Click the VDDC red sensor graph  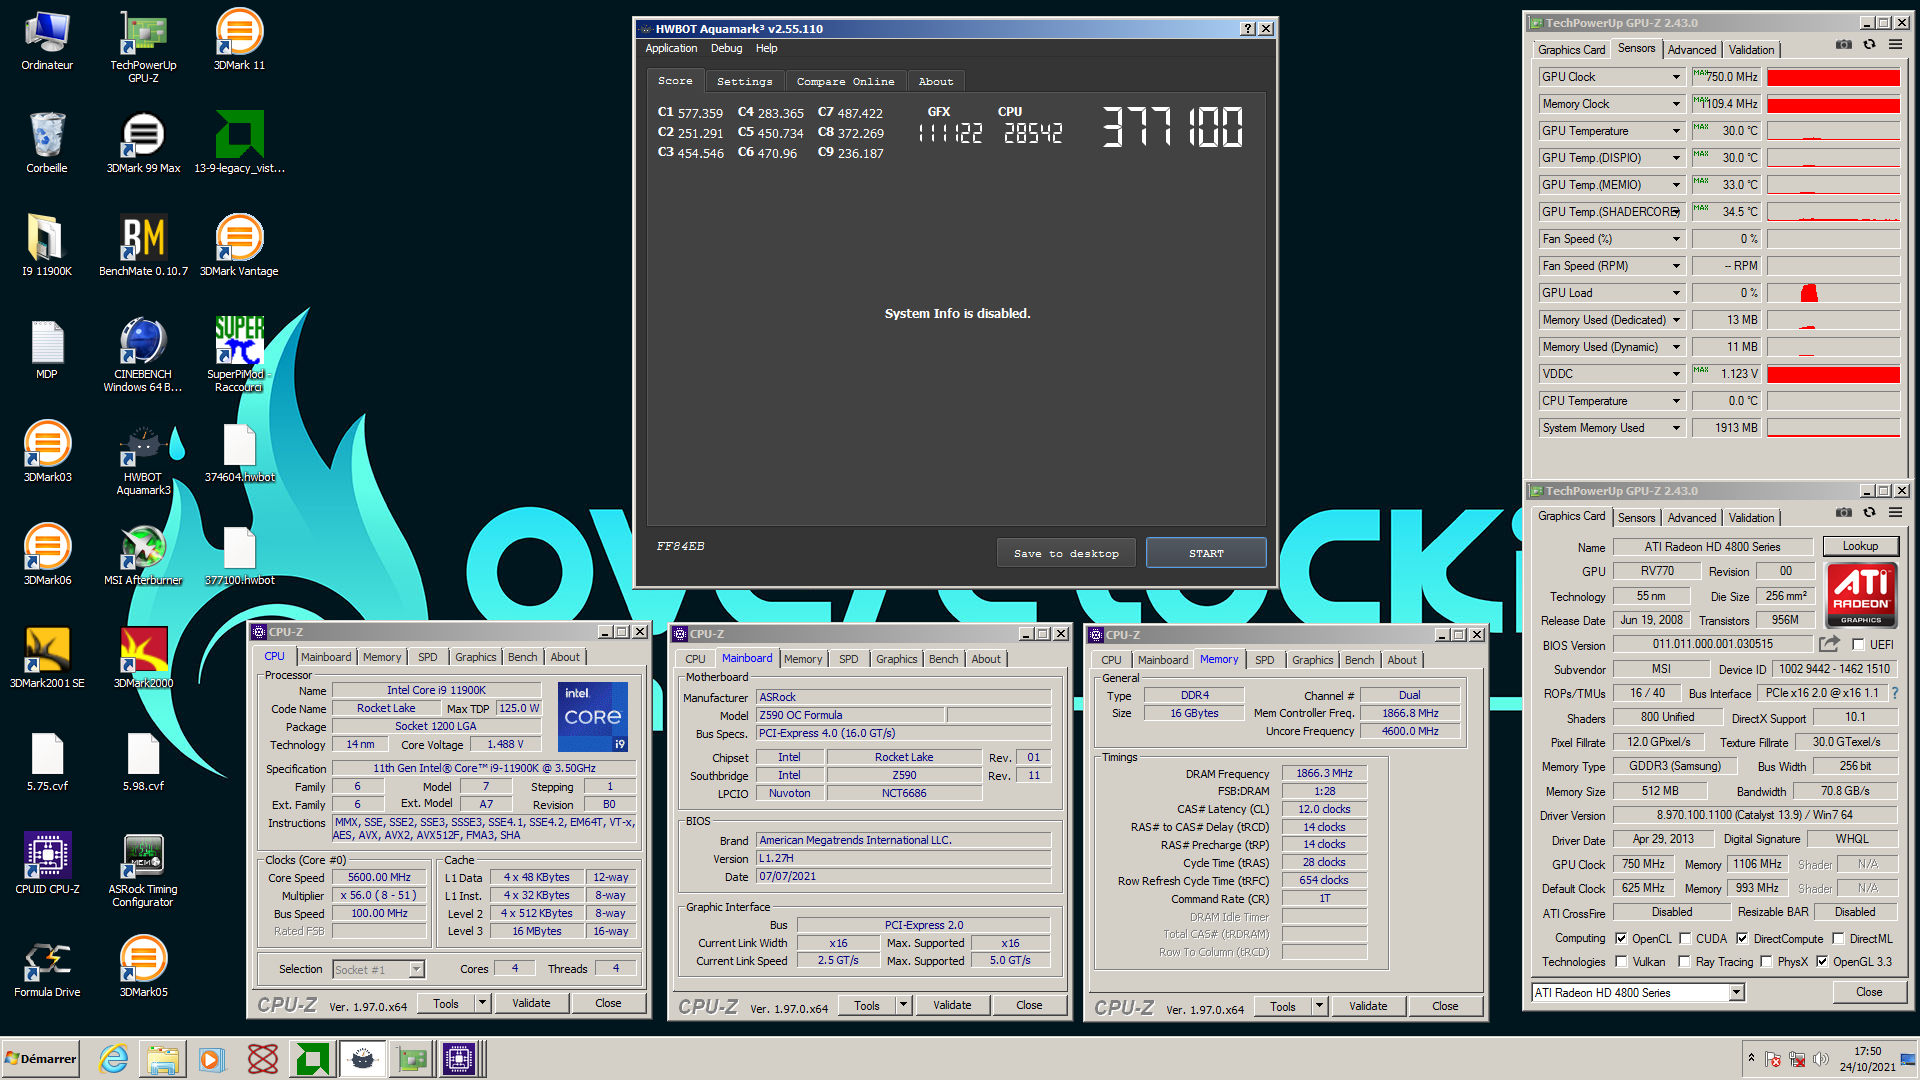point(1833,374)
